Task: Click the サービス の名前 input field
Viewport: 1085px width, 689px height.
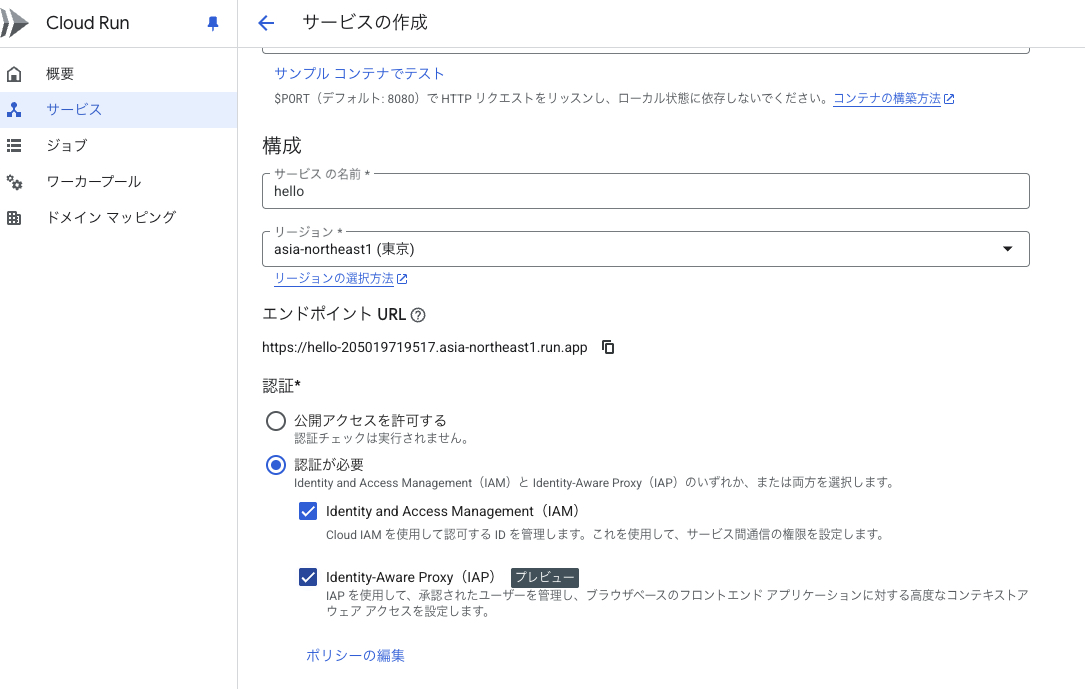Action: [x=646, y=191]
